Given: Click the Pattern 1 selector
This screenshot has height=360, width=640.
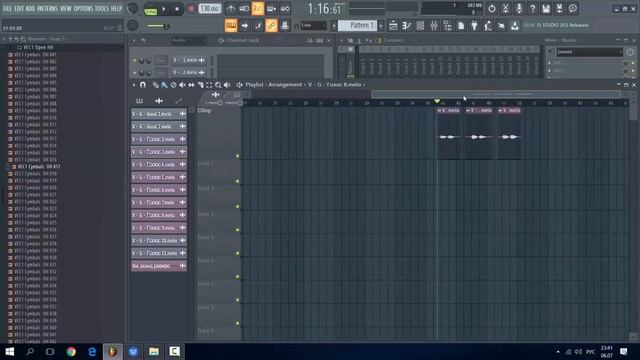Looking at the screenshot, I should tap(358, 25).
